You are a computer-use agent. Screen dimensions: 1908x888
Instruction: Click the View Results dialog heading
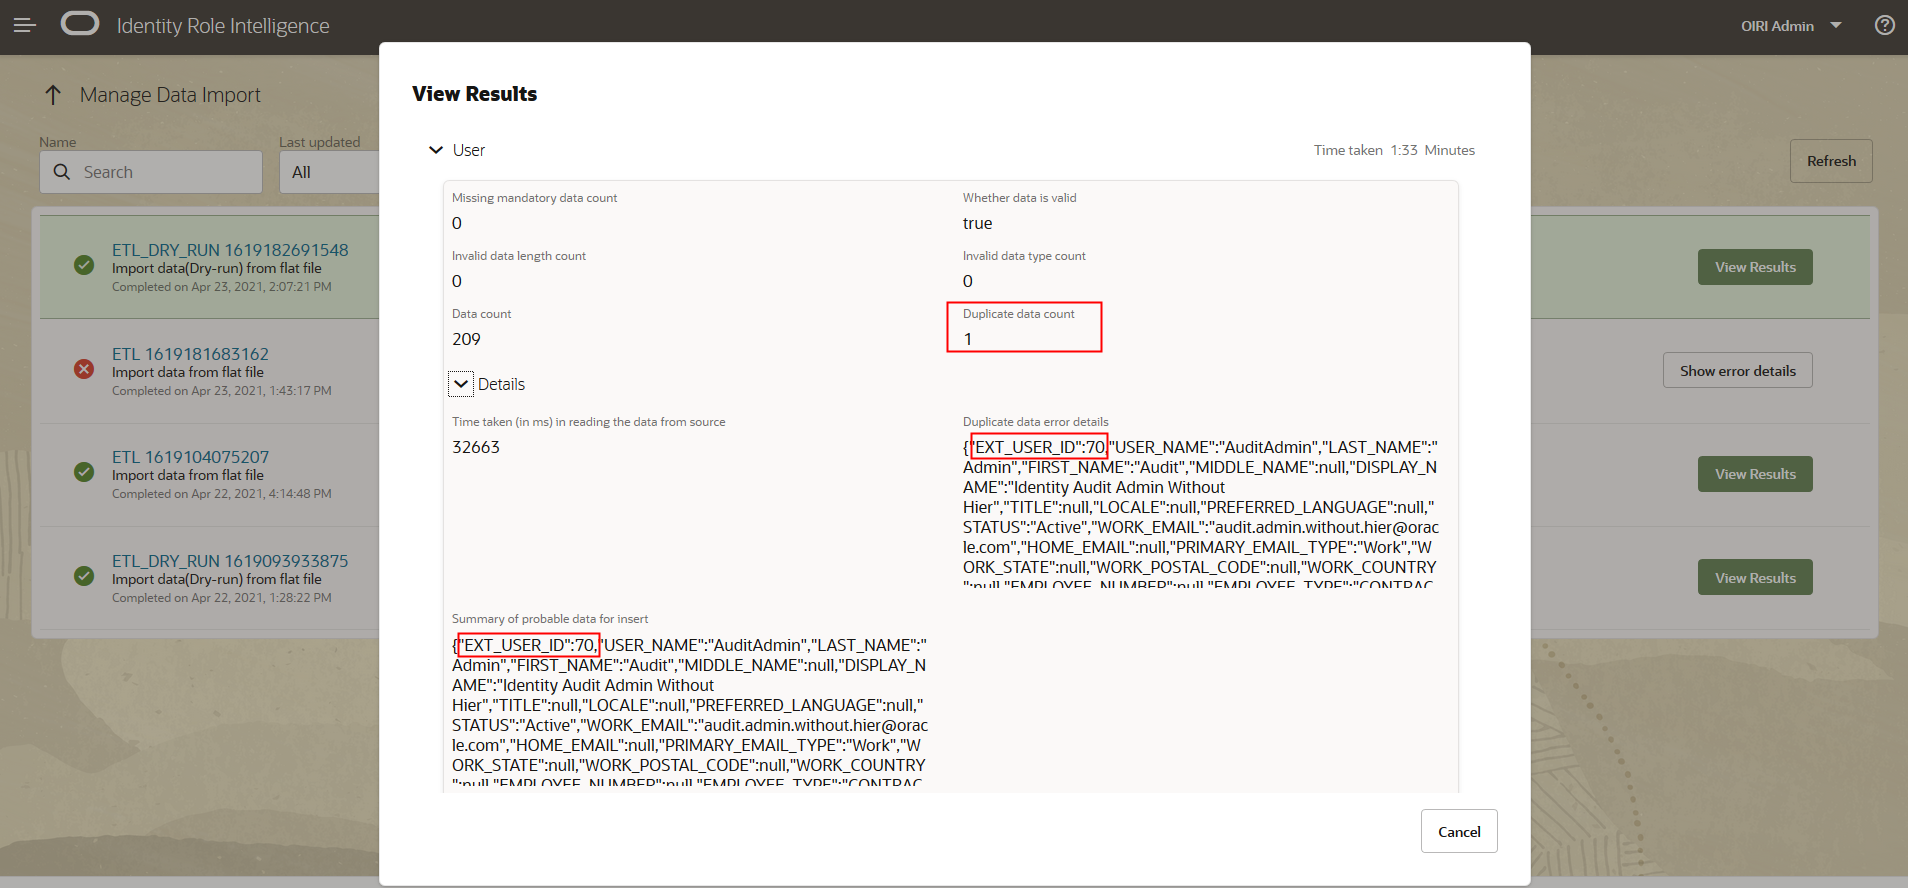tap(474, 94)
